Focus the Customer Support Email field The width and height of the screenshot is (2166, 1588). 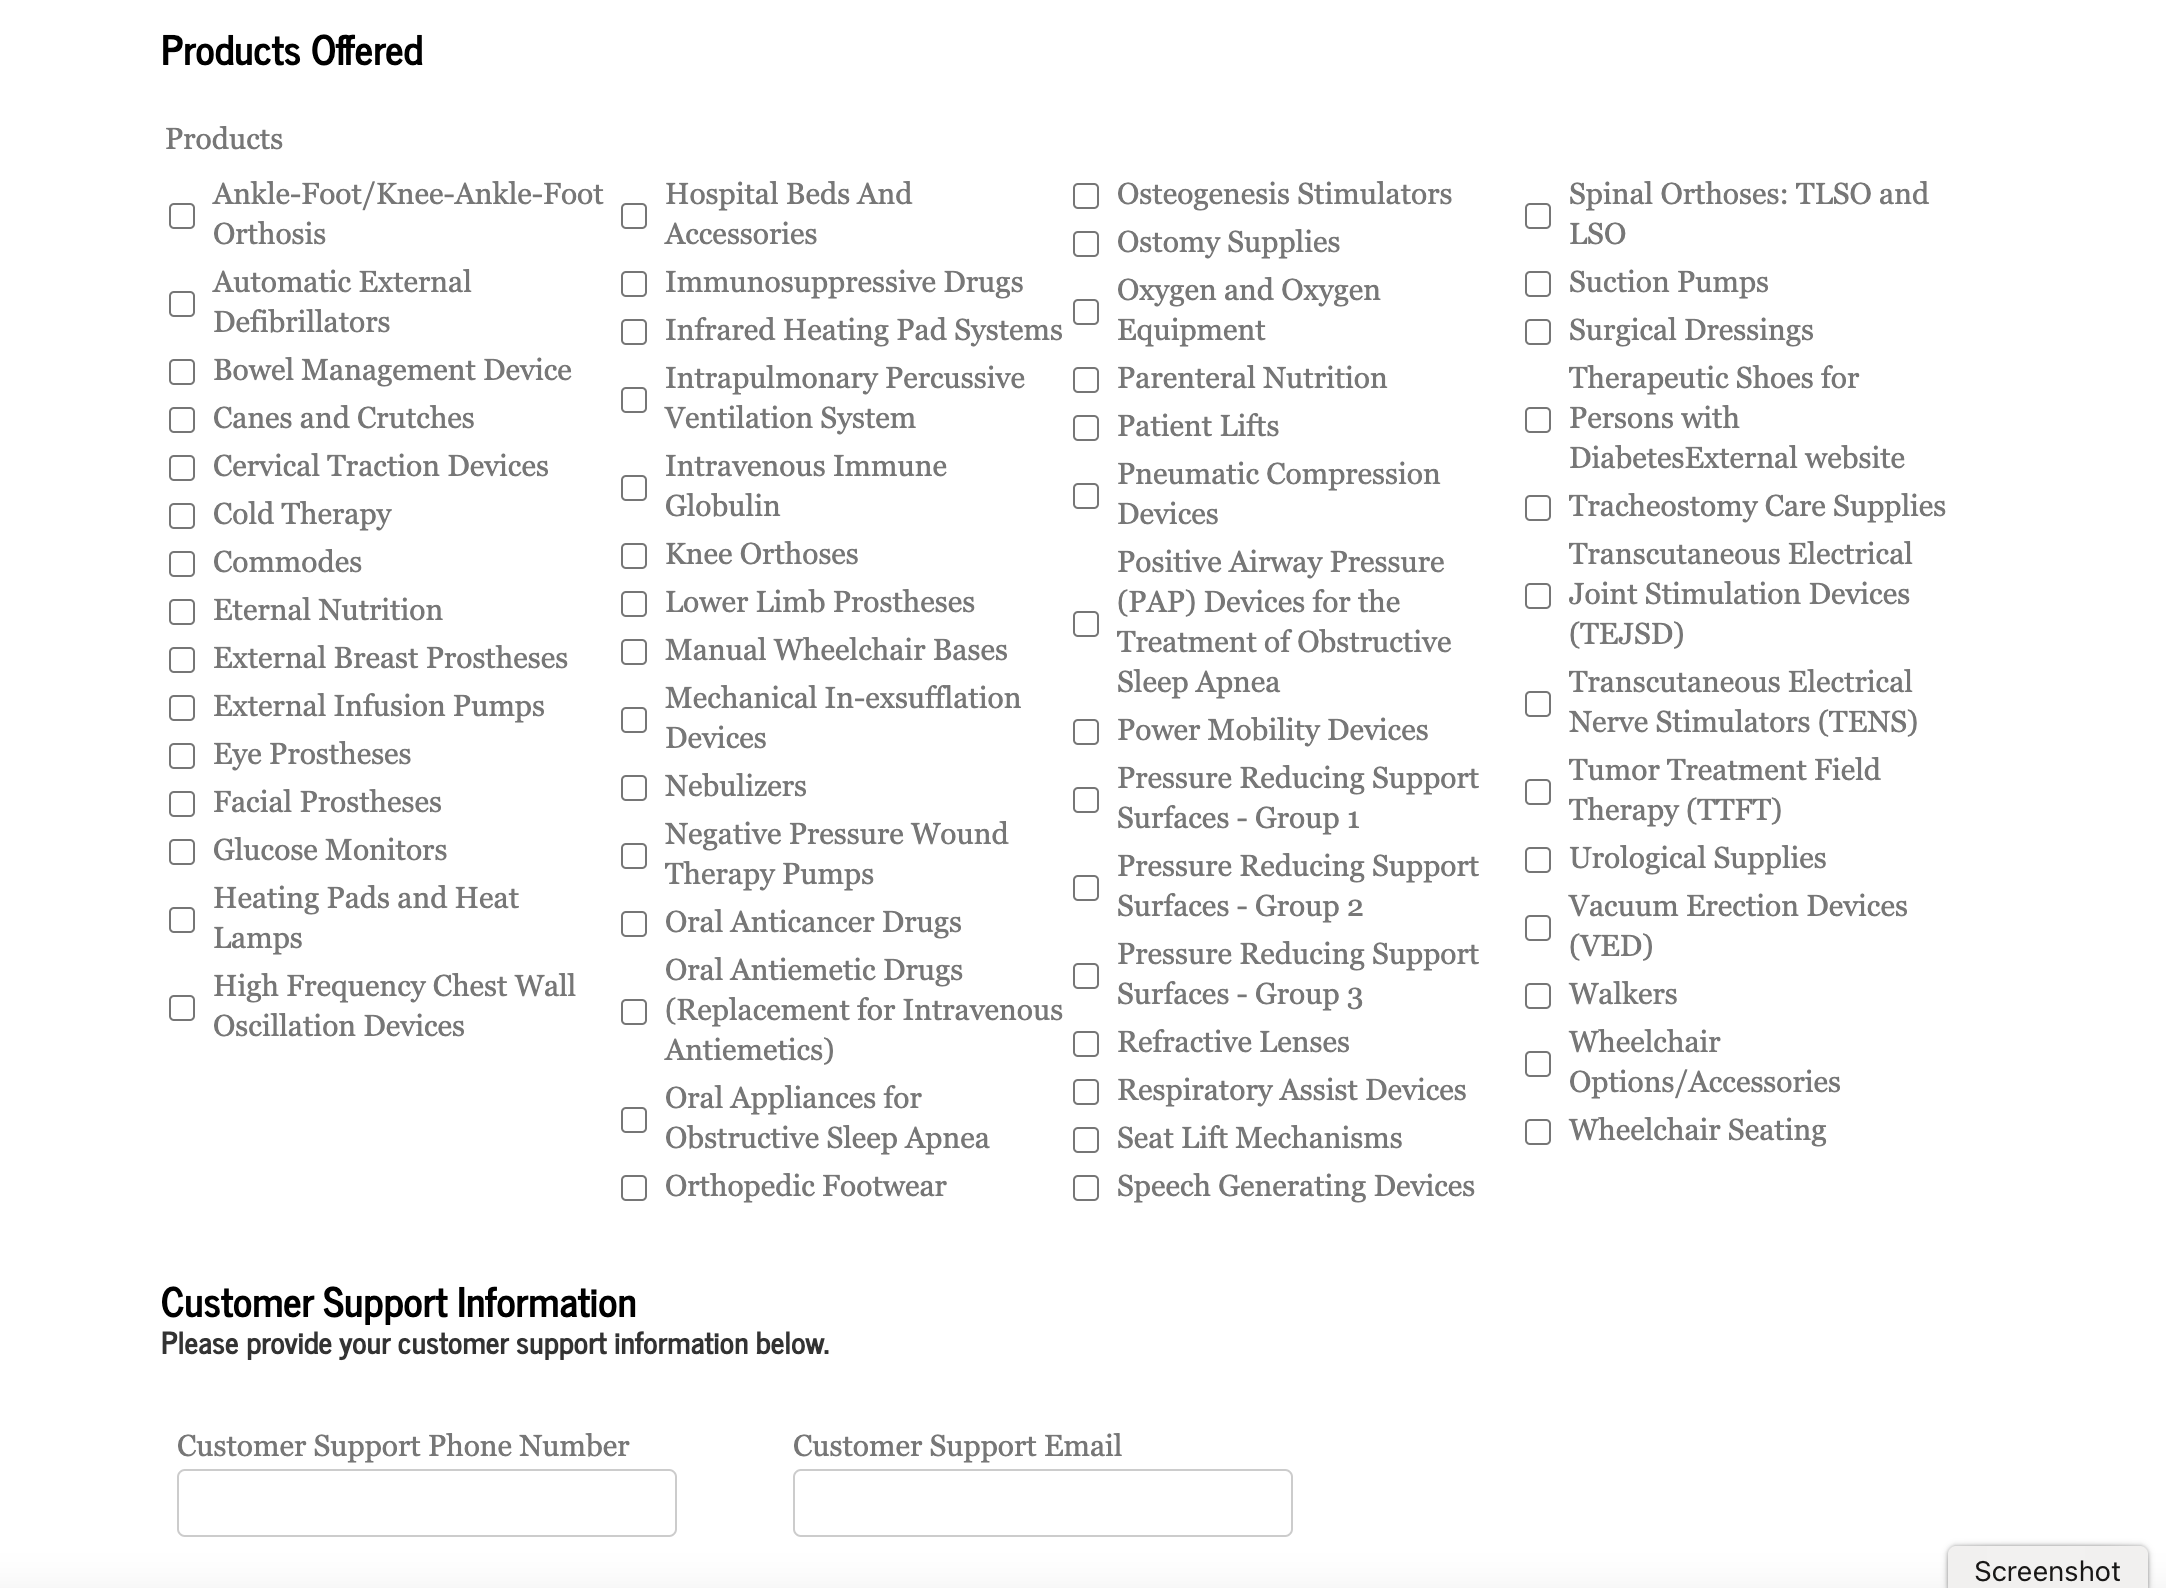click(1042, 1502)
